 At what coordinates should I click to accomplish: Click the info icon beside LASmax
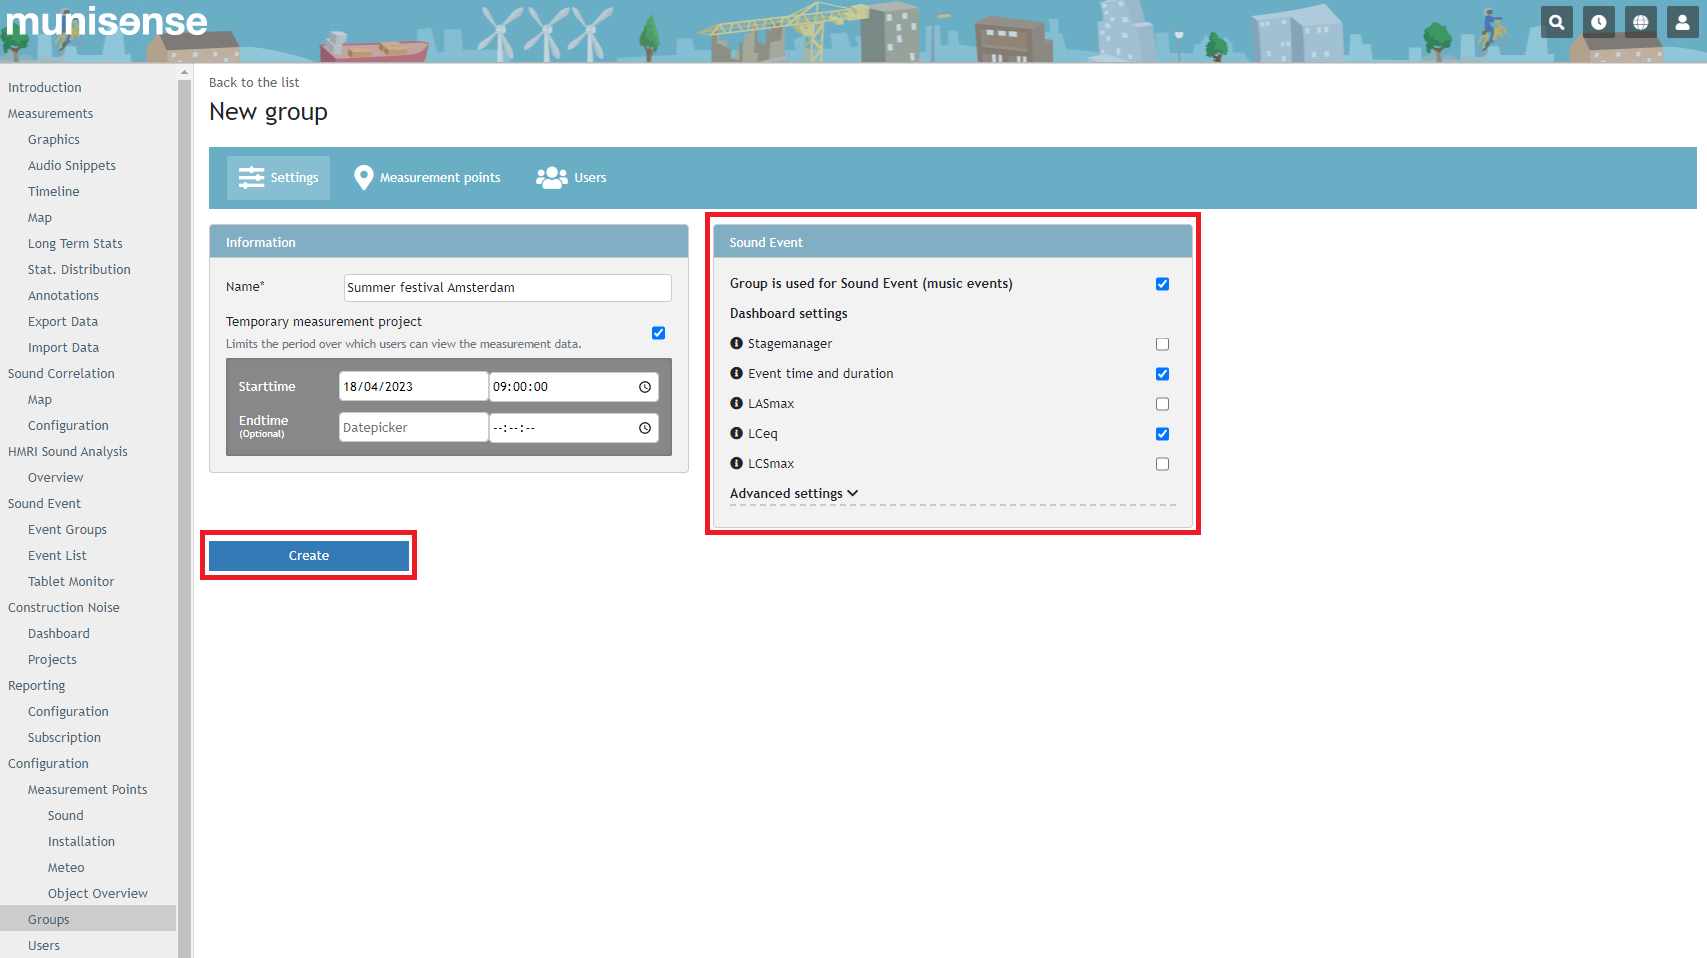pos(737,403)
